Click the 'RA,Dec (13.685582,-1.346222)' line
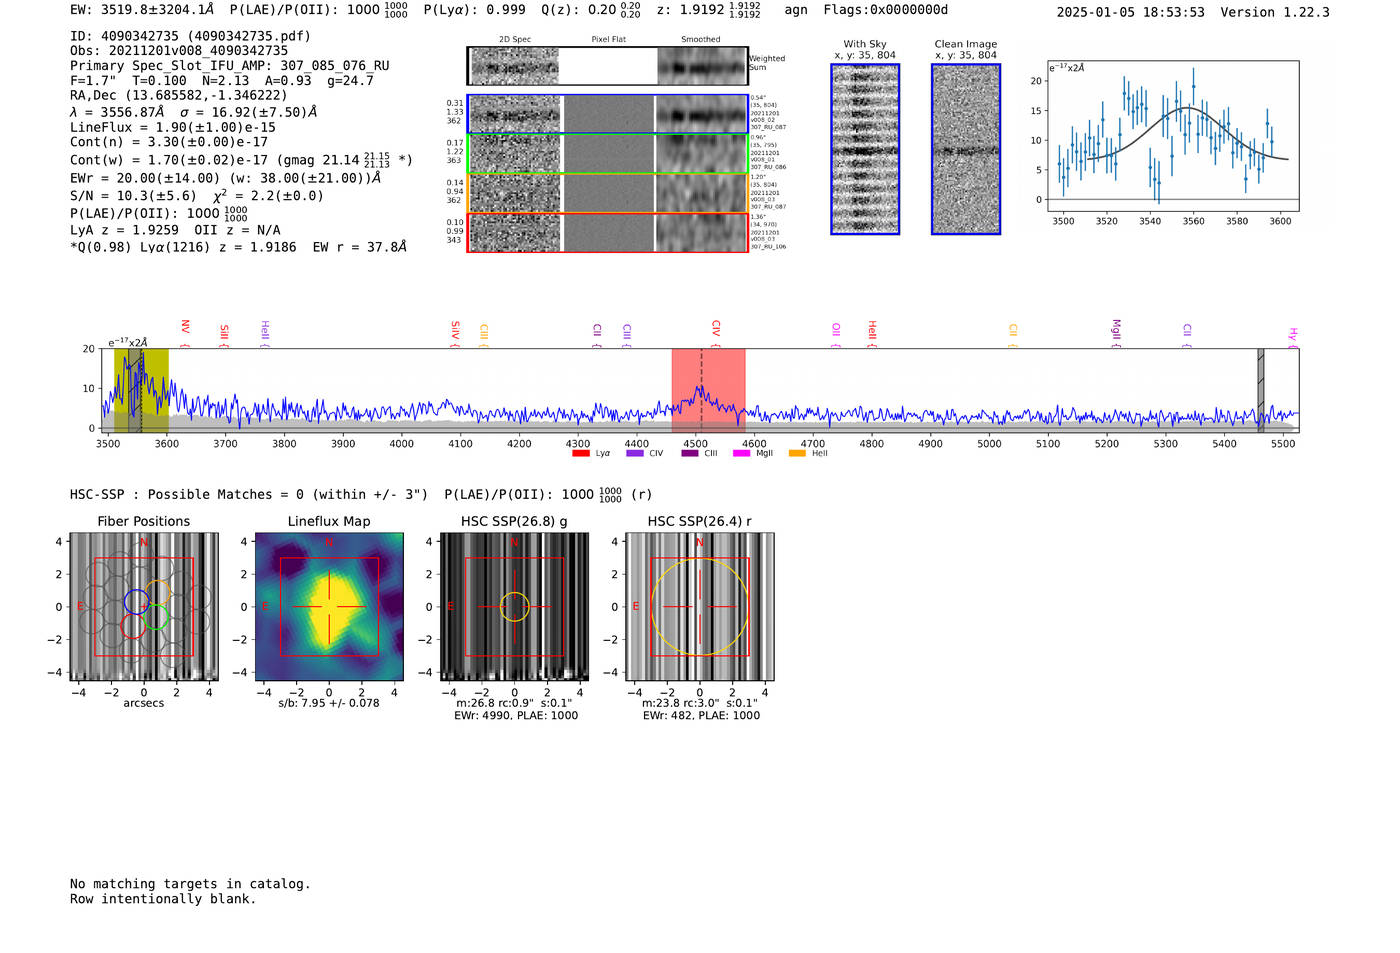Image resolution: width=1400 pixels, height=953 pixels. [x=179, y=96]
